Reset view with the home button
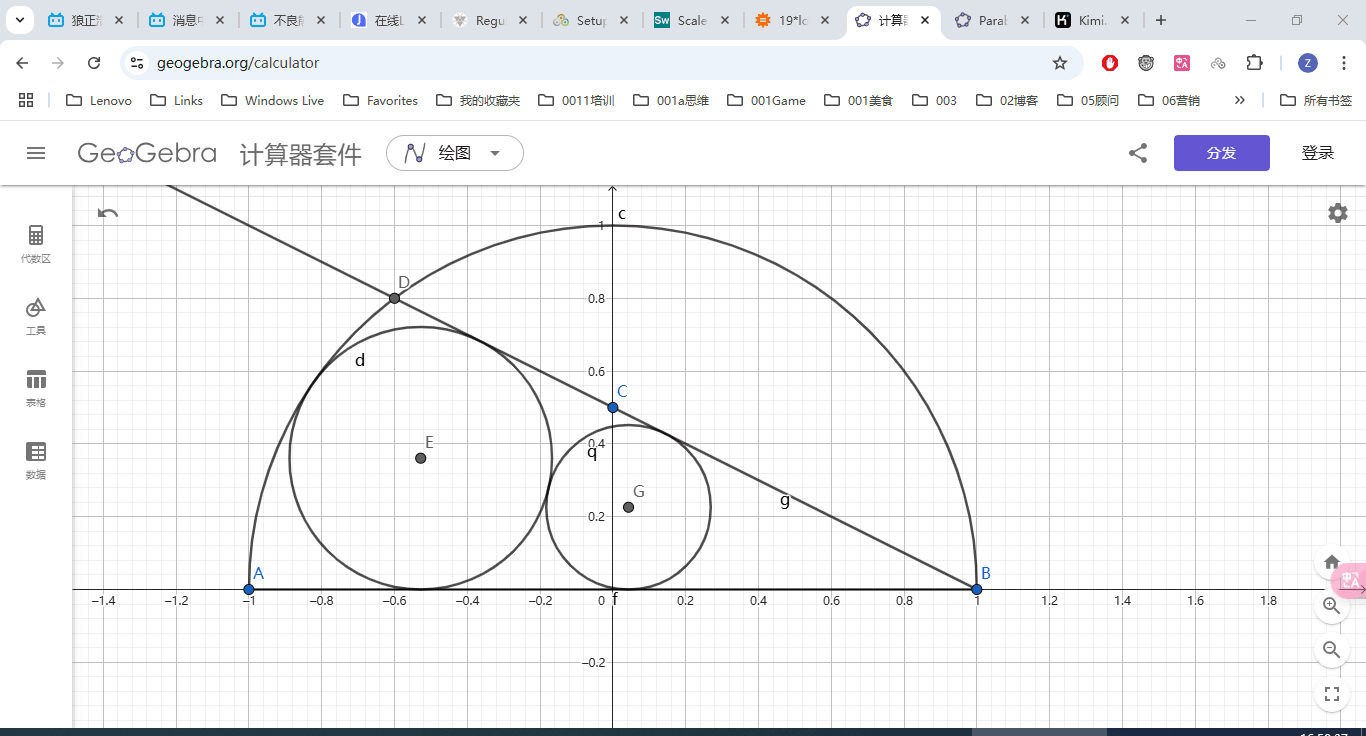This screenshot has width=1366, height=736. click(1331, 562)
